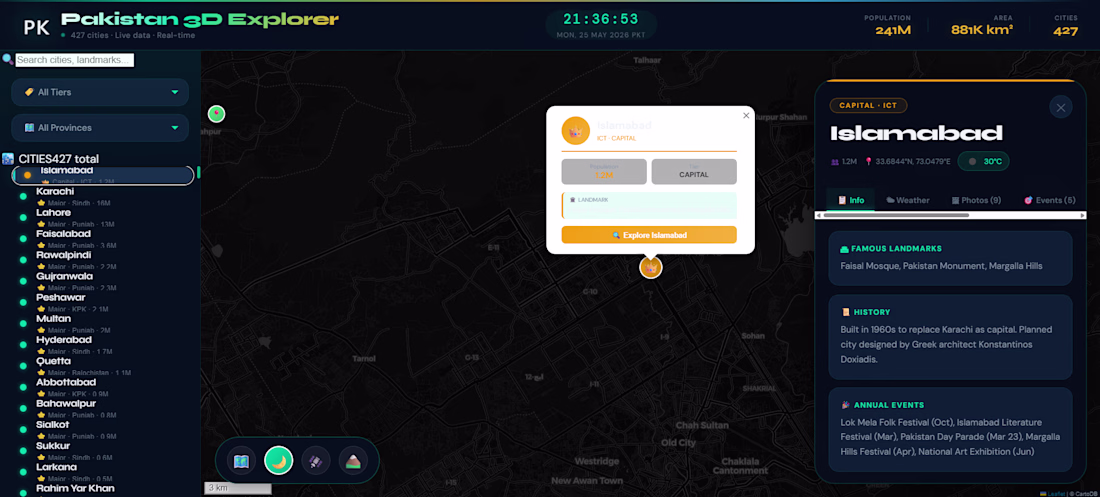This screenshot has width=1100, height=497.
Task: Select Peshawar in the cities list
Action: click(x=103, y=303)
